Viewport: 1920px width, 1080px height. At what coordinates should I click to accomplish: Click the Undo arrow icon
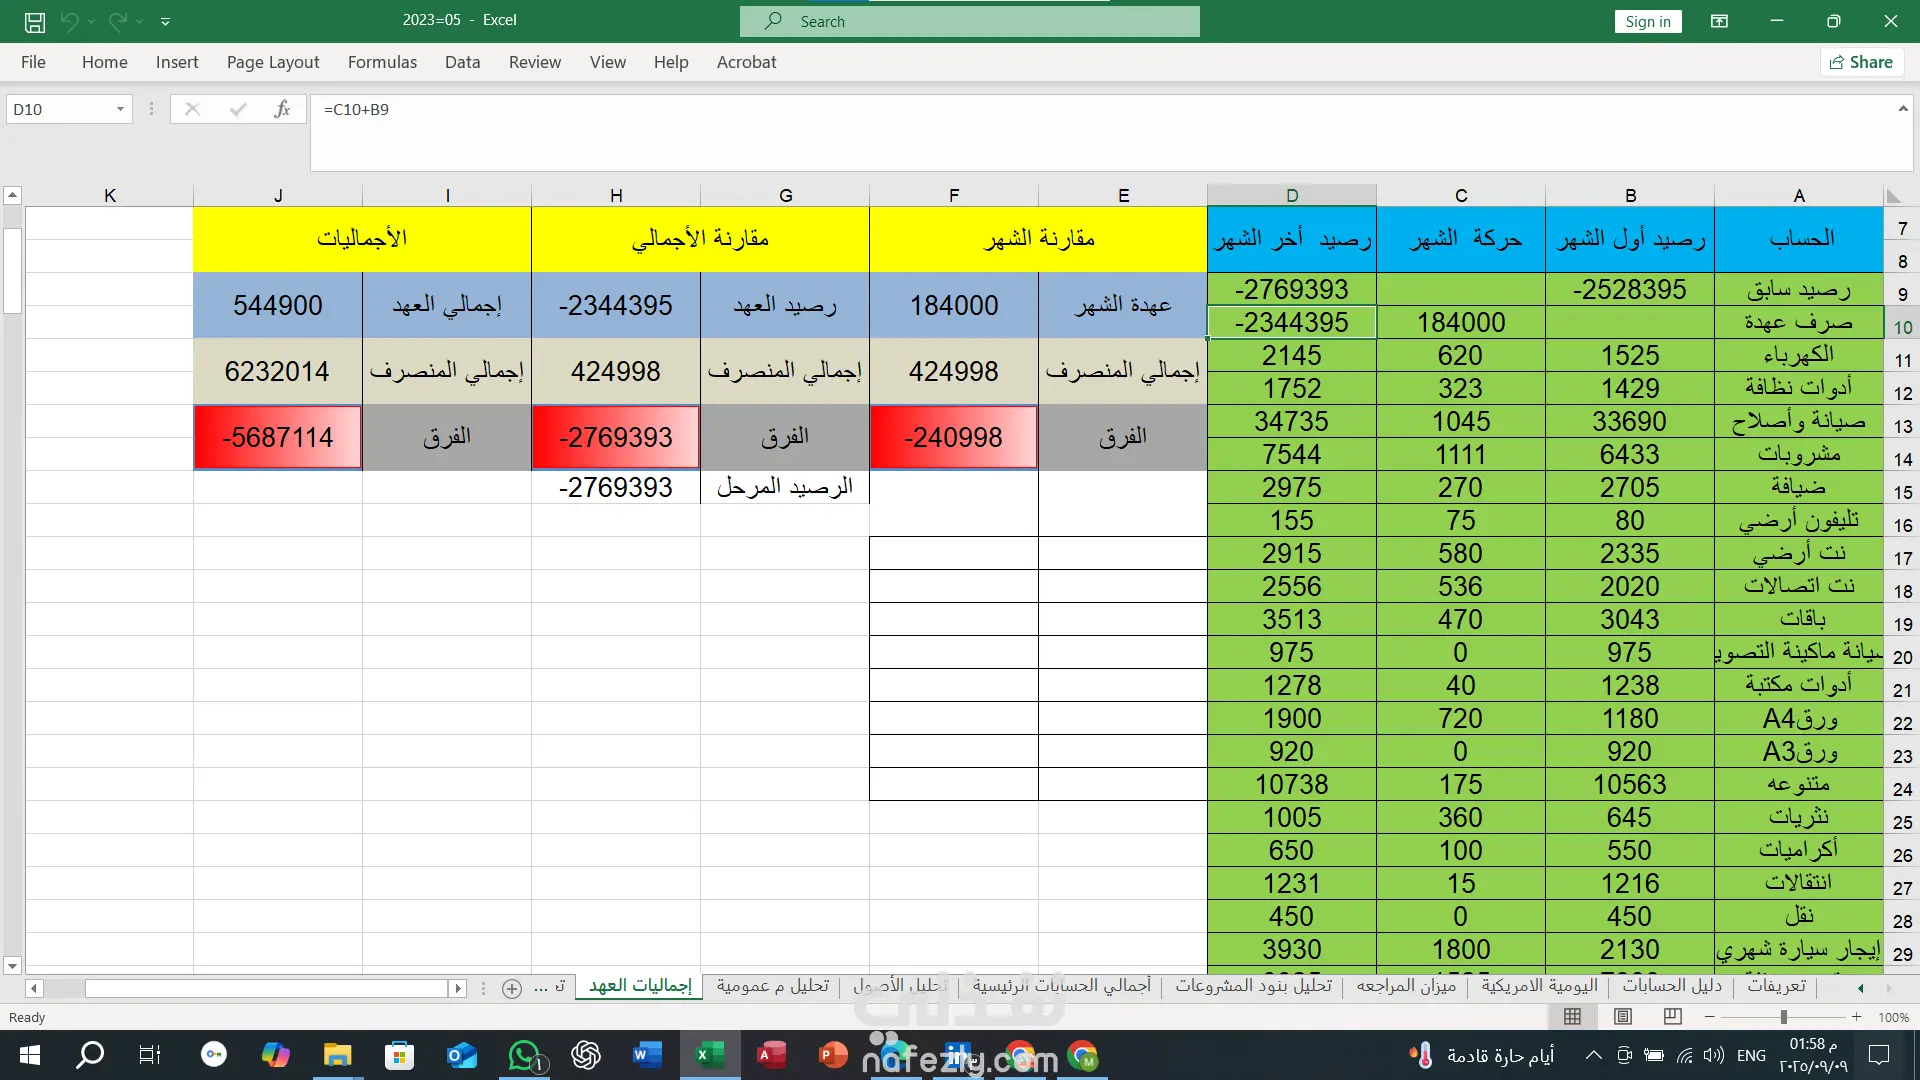[x=69, y=21]
